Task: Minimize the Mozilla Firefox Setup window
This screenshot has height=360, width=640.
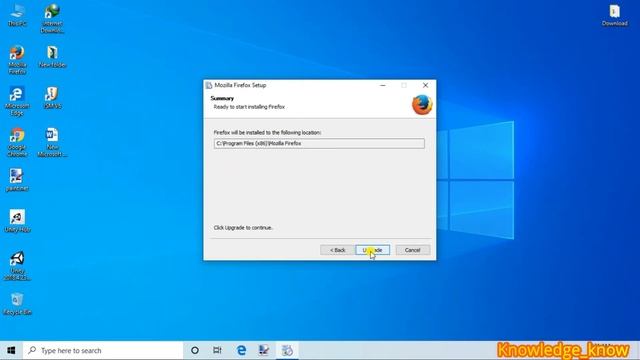Action: [382, 85]
